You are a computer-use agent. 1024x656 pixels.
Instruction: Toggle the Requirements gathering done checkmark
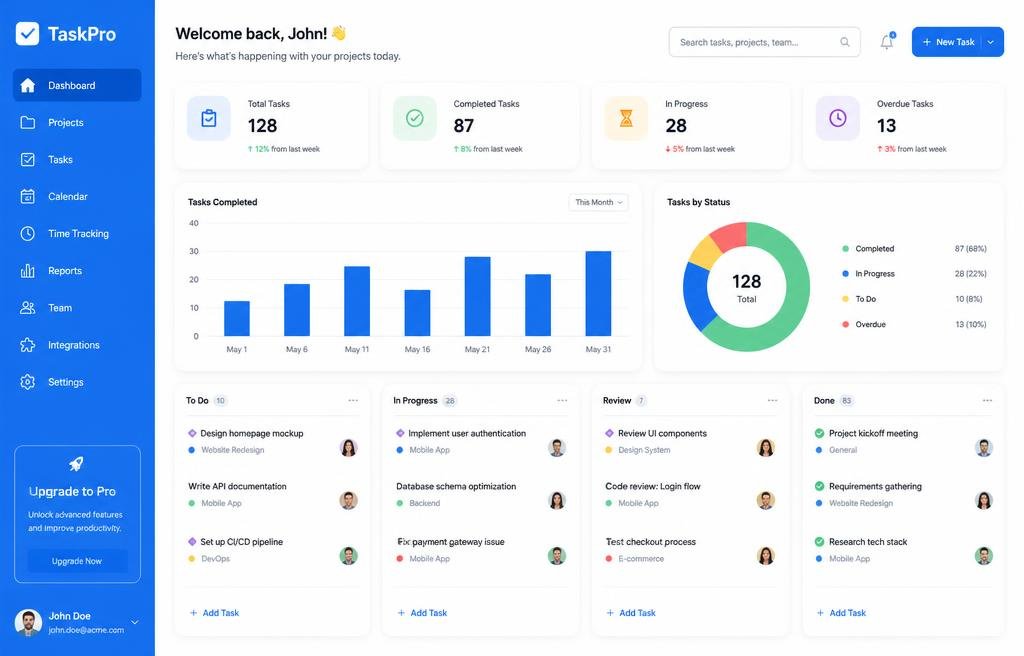click(x=820, y=486)
